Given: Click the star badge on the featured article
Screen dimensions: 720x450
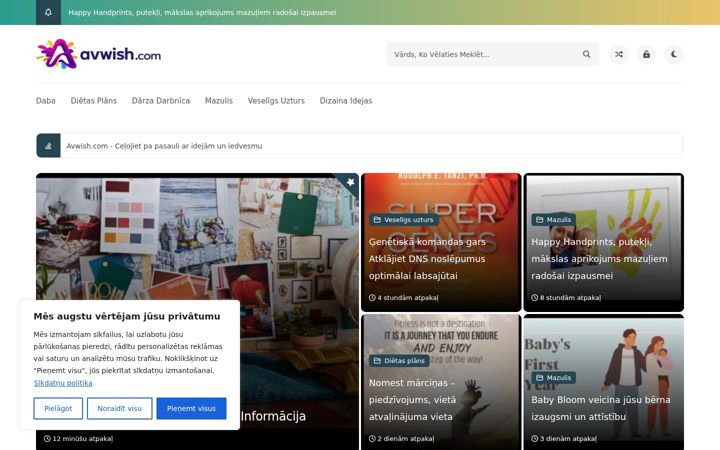Looking at the screenshot, I should 350,182.
